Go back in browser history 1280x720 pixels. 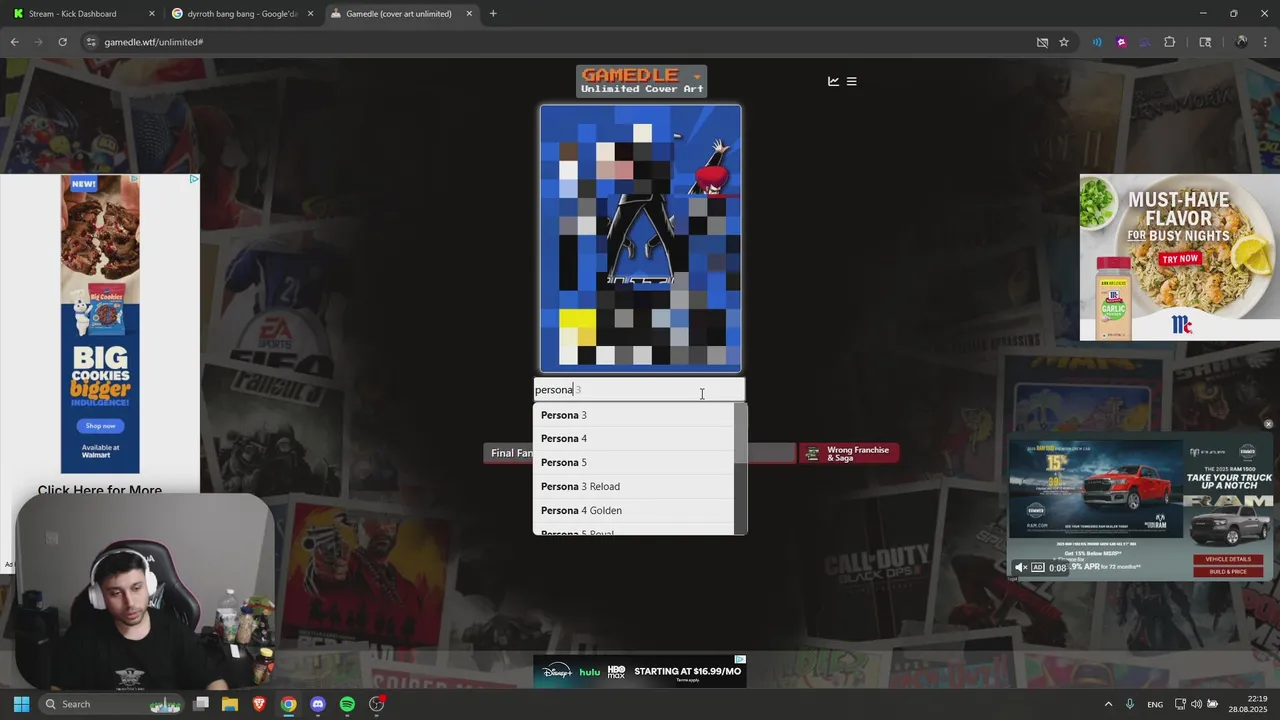14,42
